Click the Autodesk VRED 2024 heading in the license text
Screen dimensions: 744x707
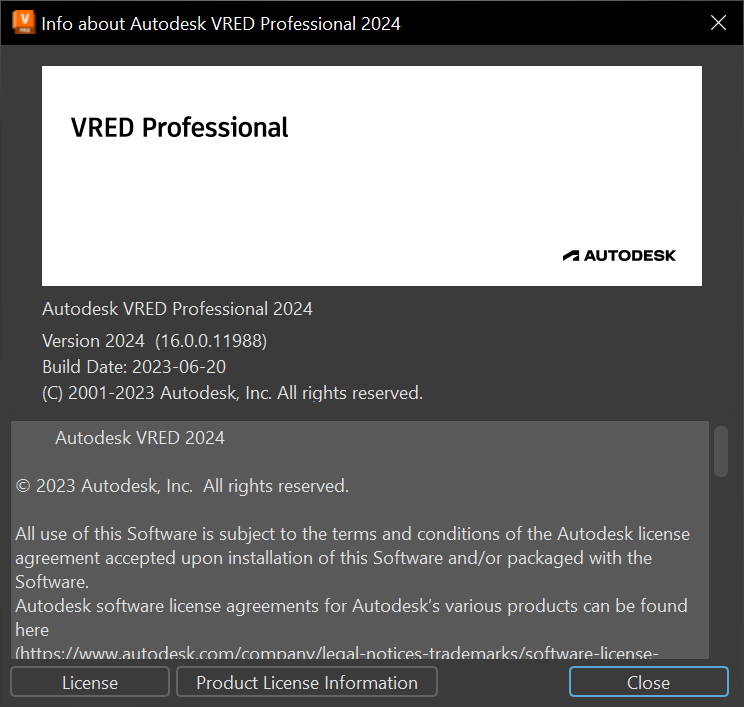point(140,438)
